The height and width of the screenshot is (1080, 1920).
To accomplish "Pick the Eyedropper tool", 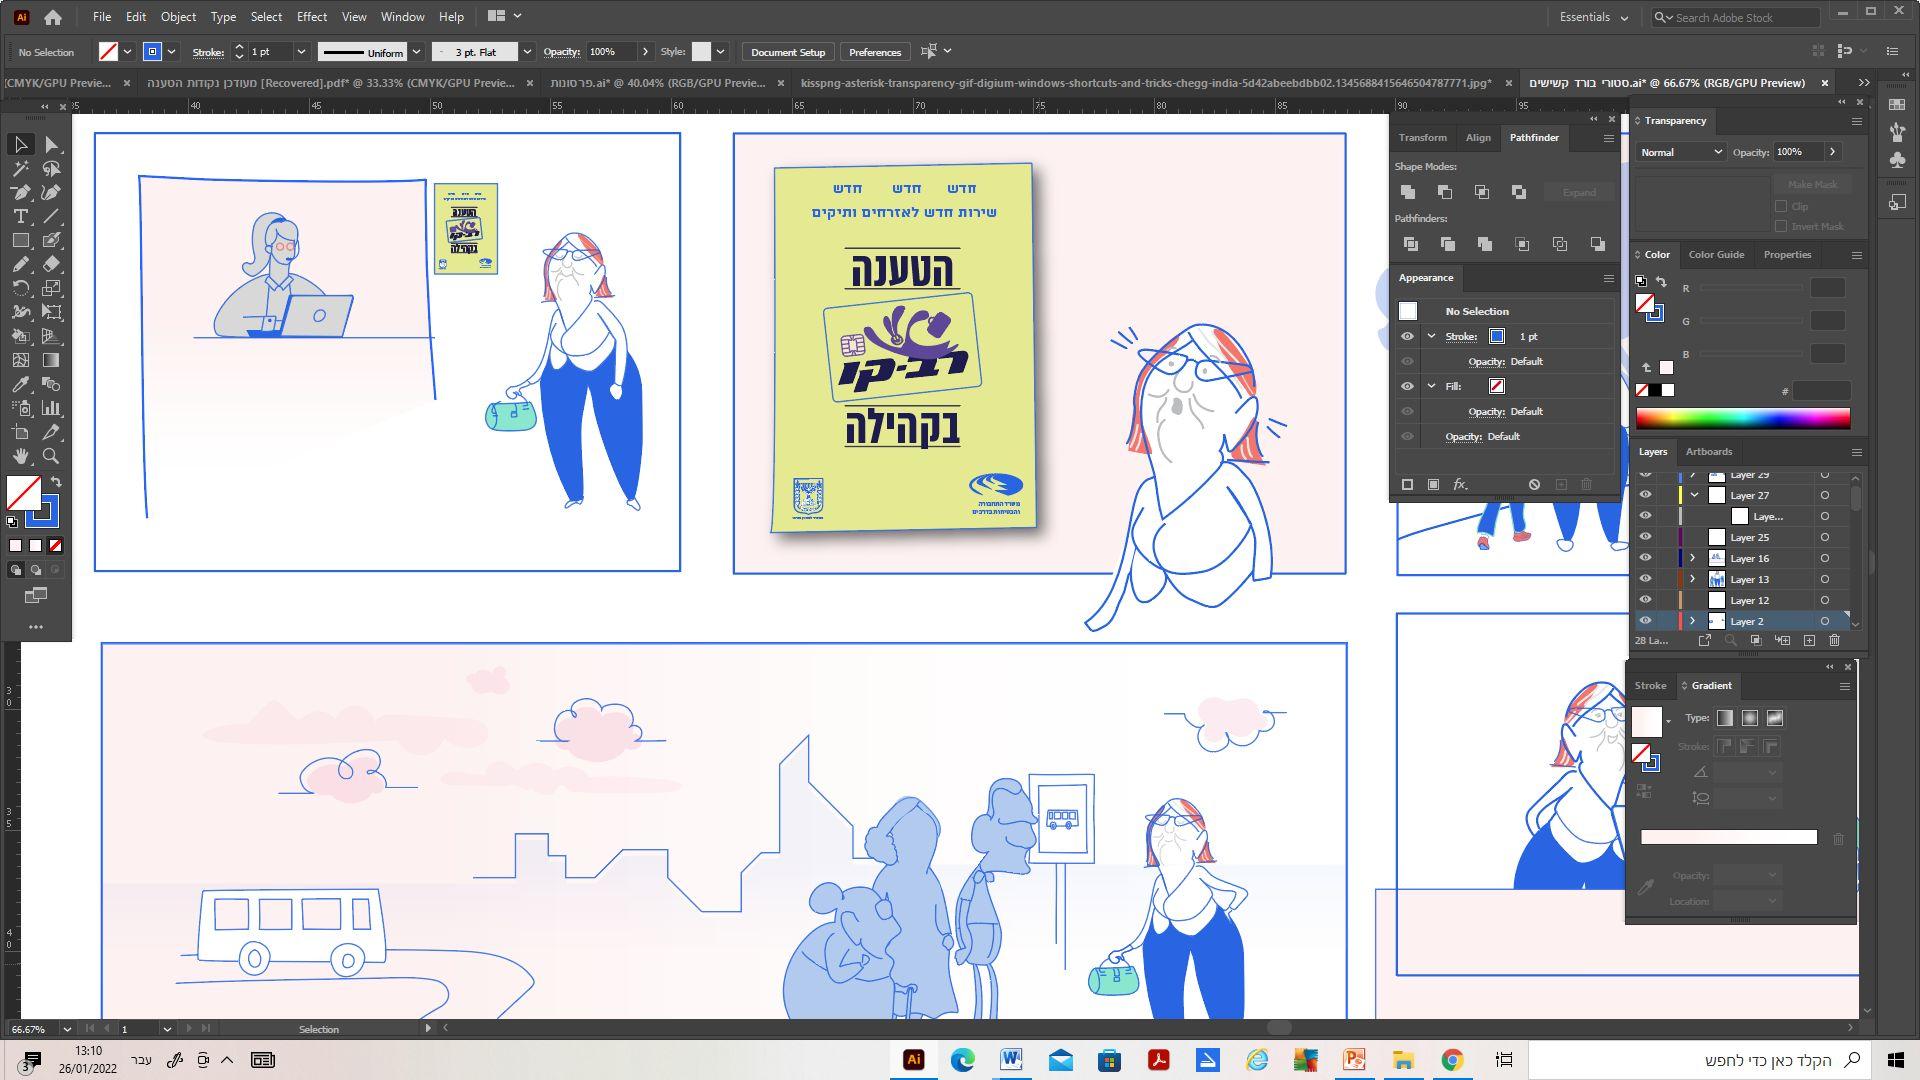I will click(x=20, y=385).
